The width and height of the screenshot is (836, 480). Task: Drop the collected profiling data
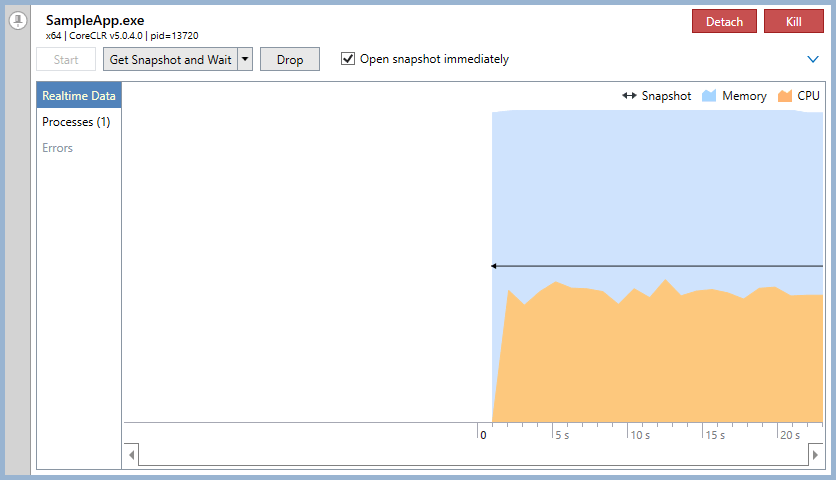(x=290, y=59)
